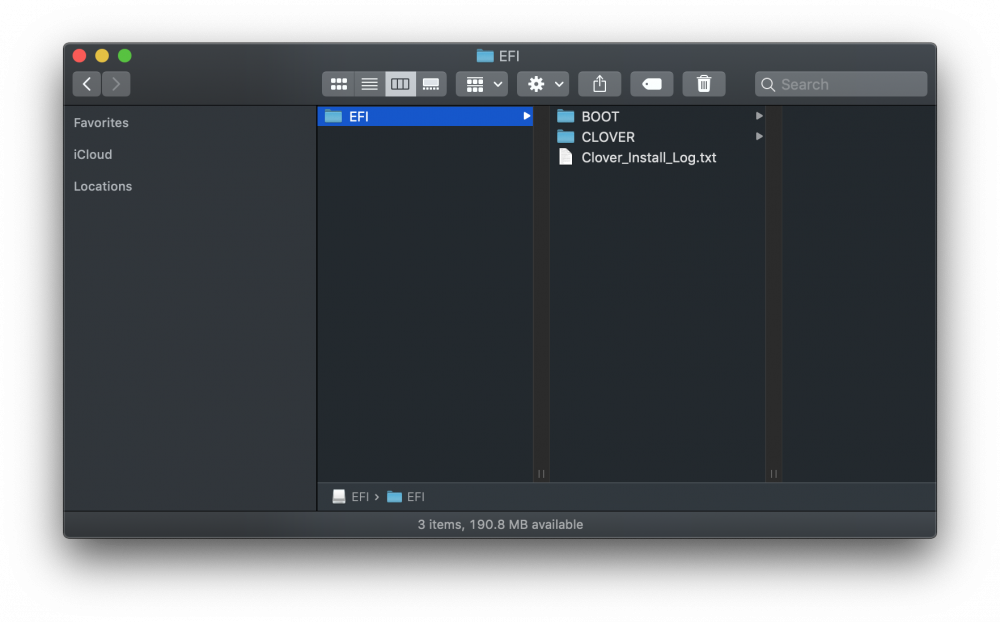
Task: Open the group-by arrangement dropdown
Action: [x=482, y=84]
